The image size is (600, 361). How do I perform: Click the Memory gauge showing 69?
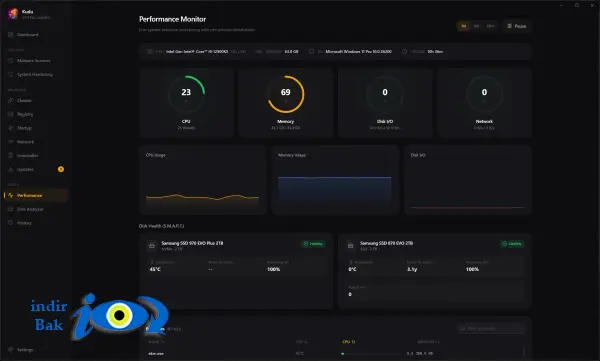click(285, 94)
